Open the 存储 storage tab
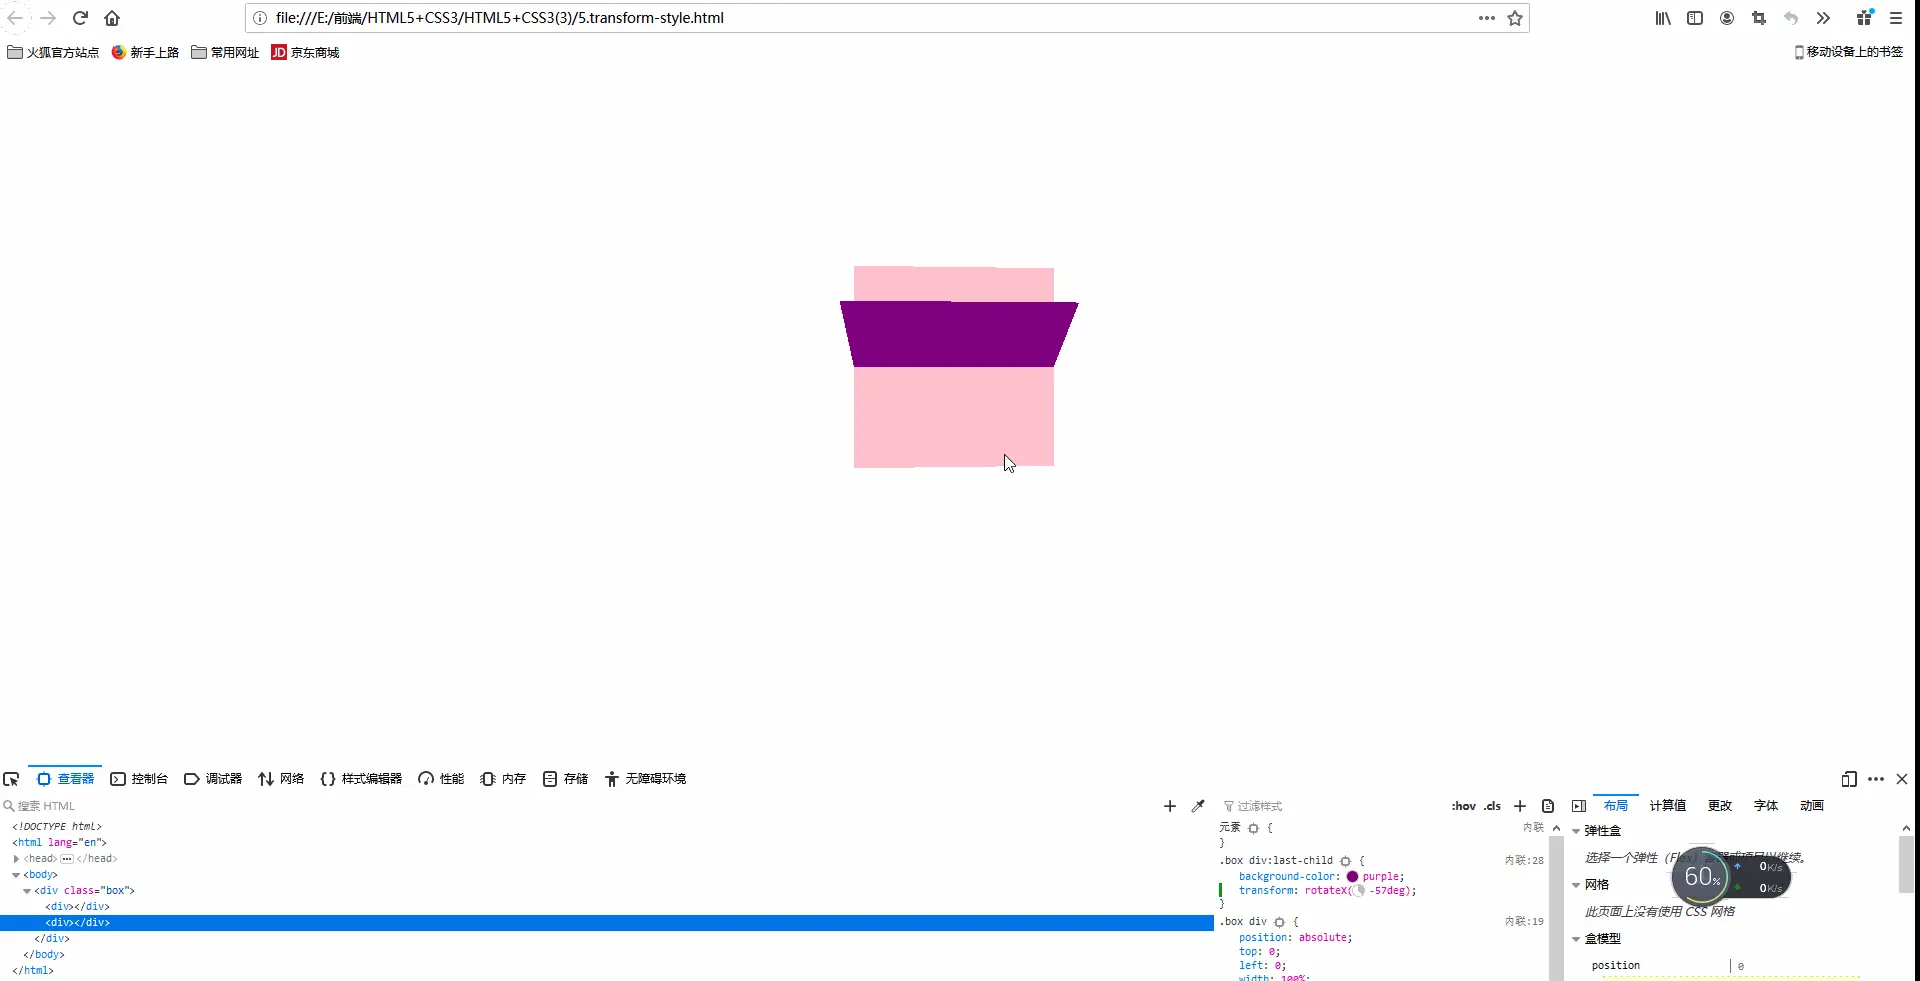This screenshot has width=1920, height=981. point(565,779)
